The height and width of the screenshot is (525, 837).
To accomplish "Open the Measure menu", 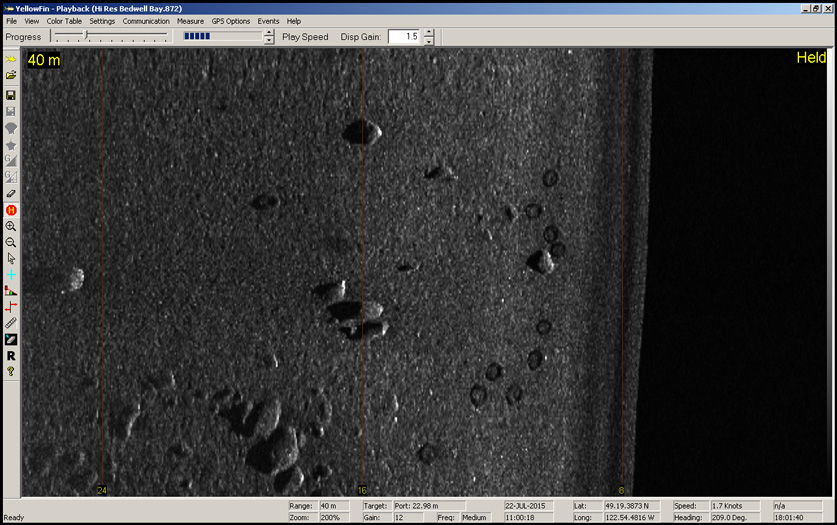I will coord(190,21).
